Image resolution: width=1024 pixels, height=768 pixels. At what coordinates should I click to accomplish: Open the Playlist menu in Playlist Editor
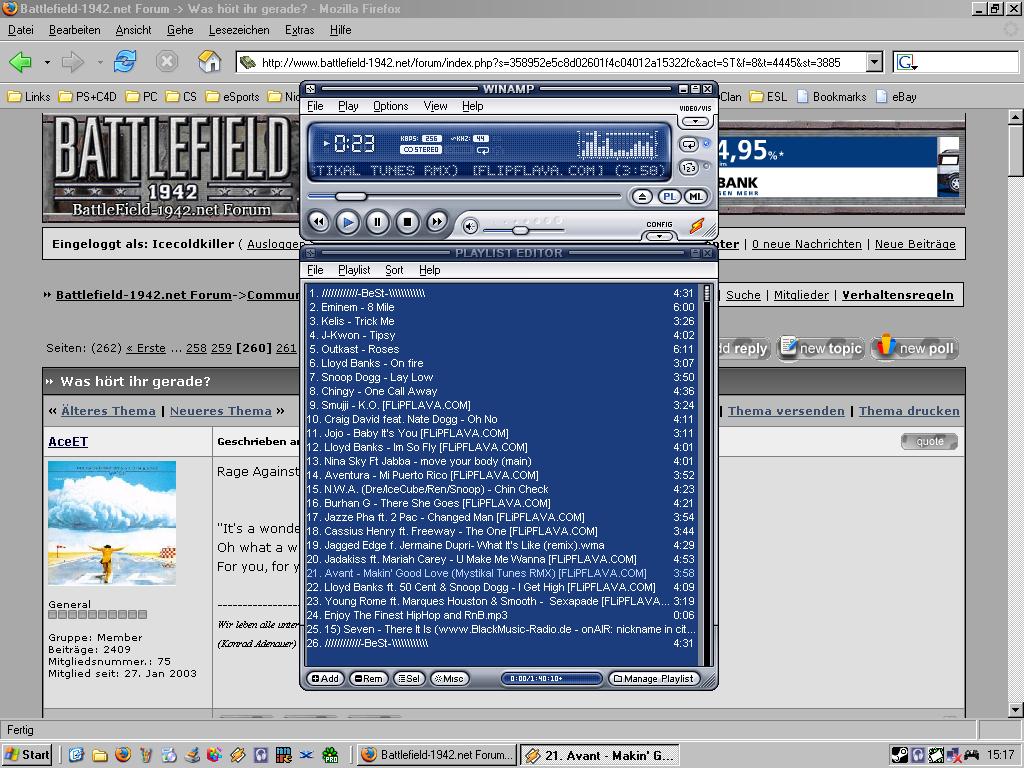pos(354,270)
